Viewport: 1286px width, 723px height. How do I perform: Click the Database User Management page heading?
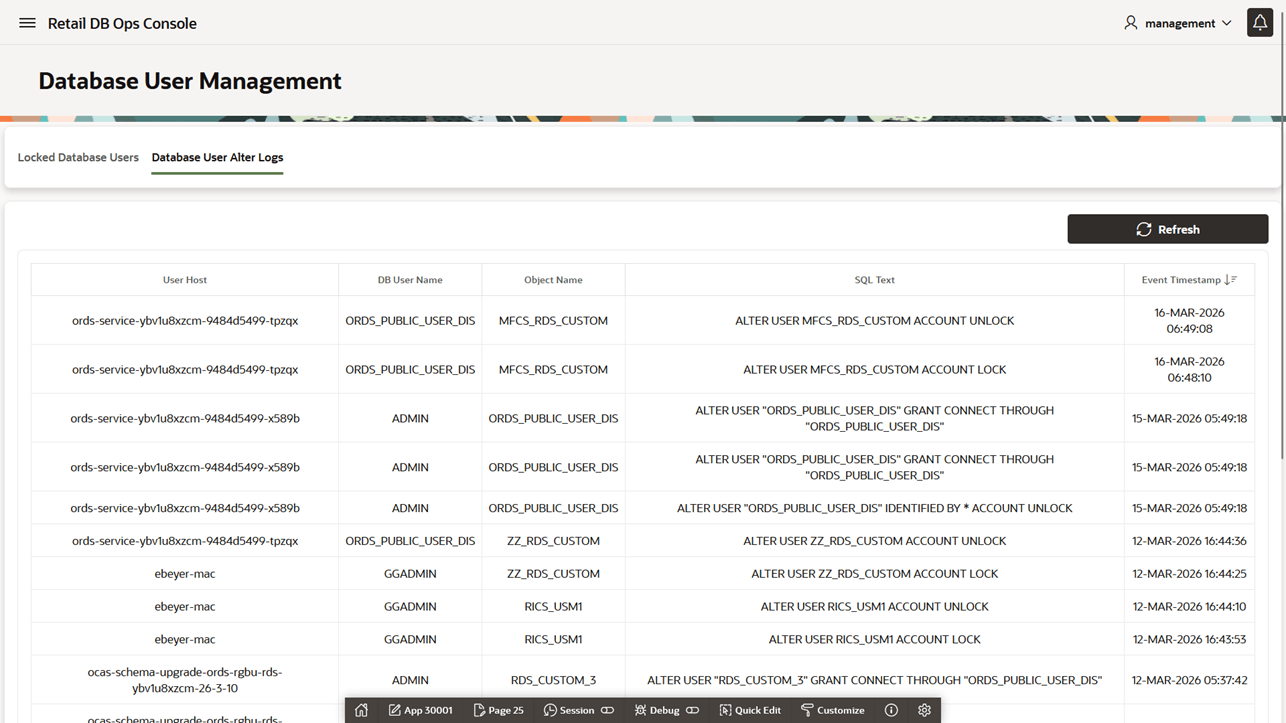click(190, 81)
